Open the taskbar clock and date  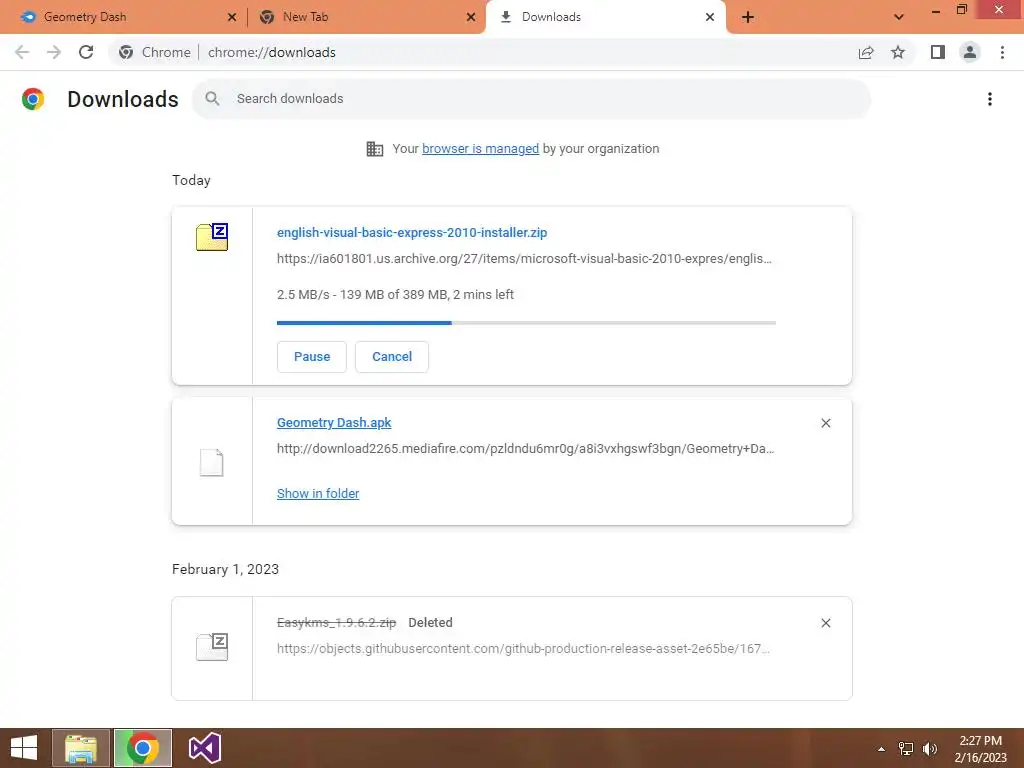pyautogui.click(x=980, y=749)
